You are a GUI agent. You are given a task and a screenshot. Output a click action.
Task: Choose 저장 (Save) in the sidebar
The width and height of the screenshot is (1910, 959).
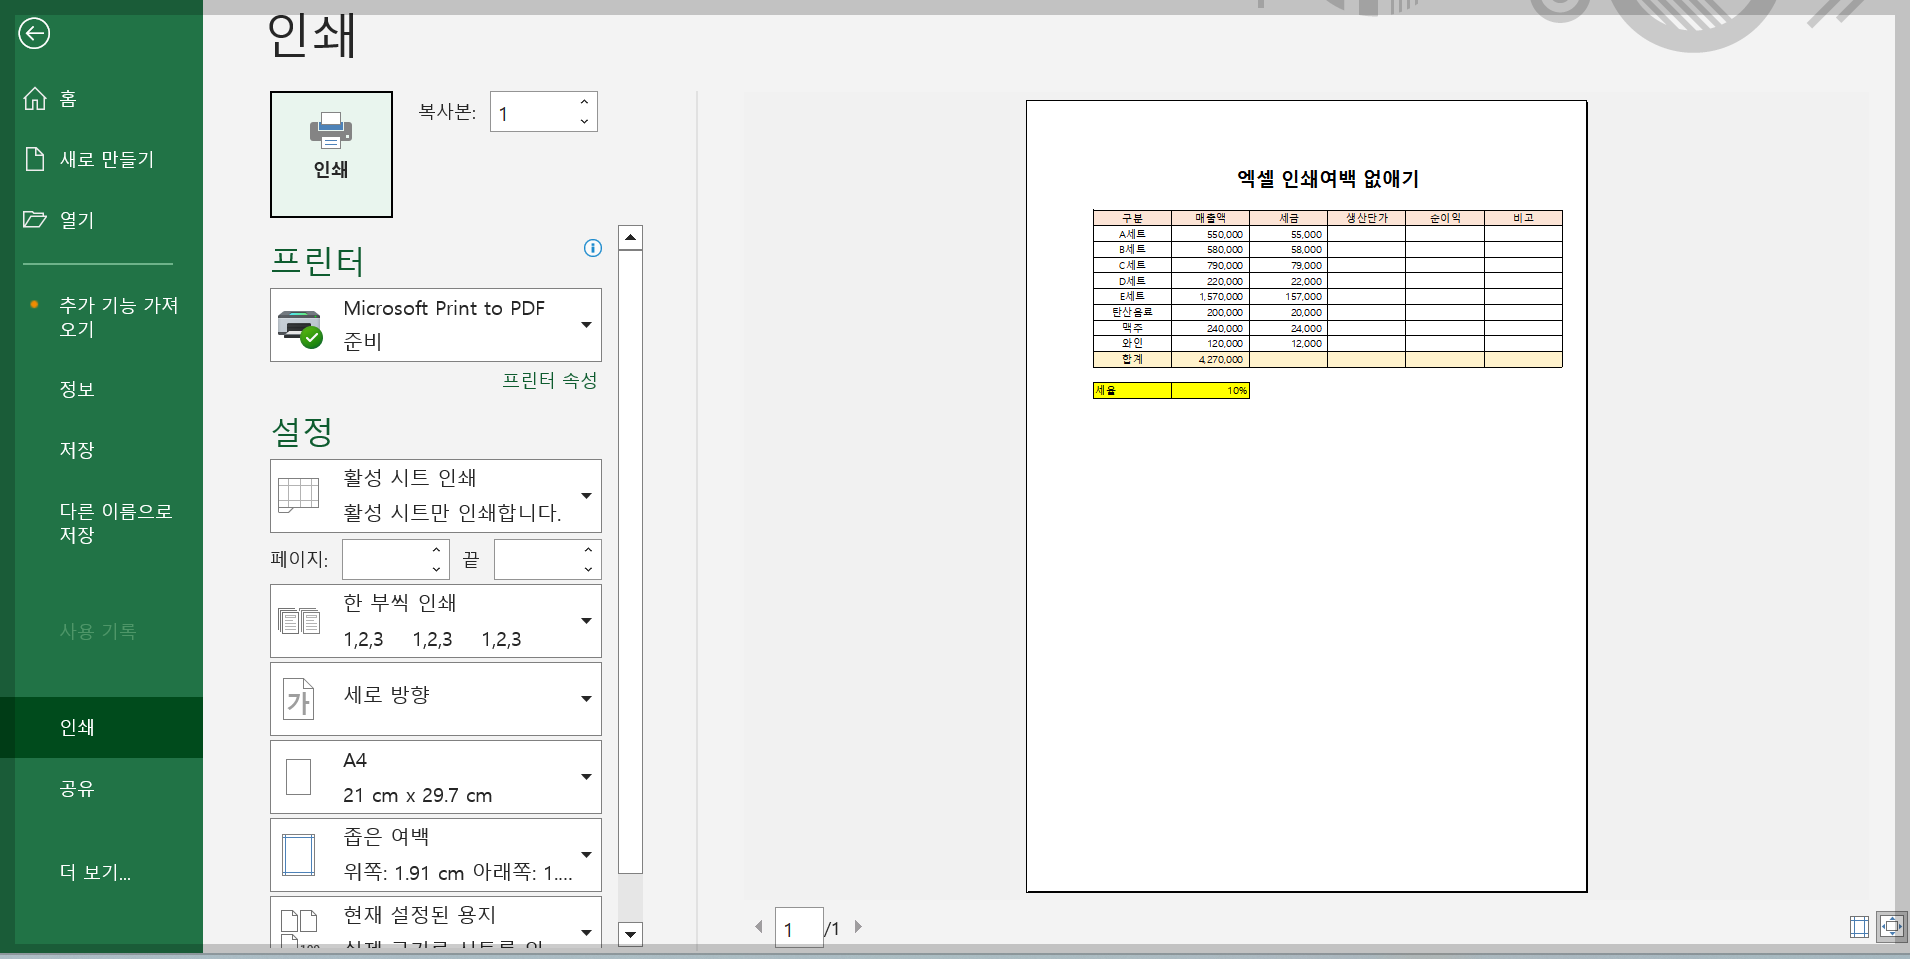click(x=101, y=450)
